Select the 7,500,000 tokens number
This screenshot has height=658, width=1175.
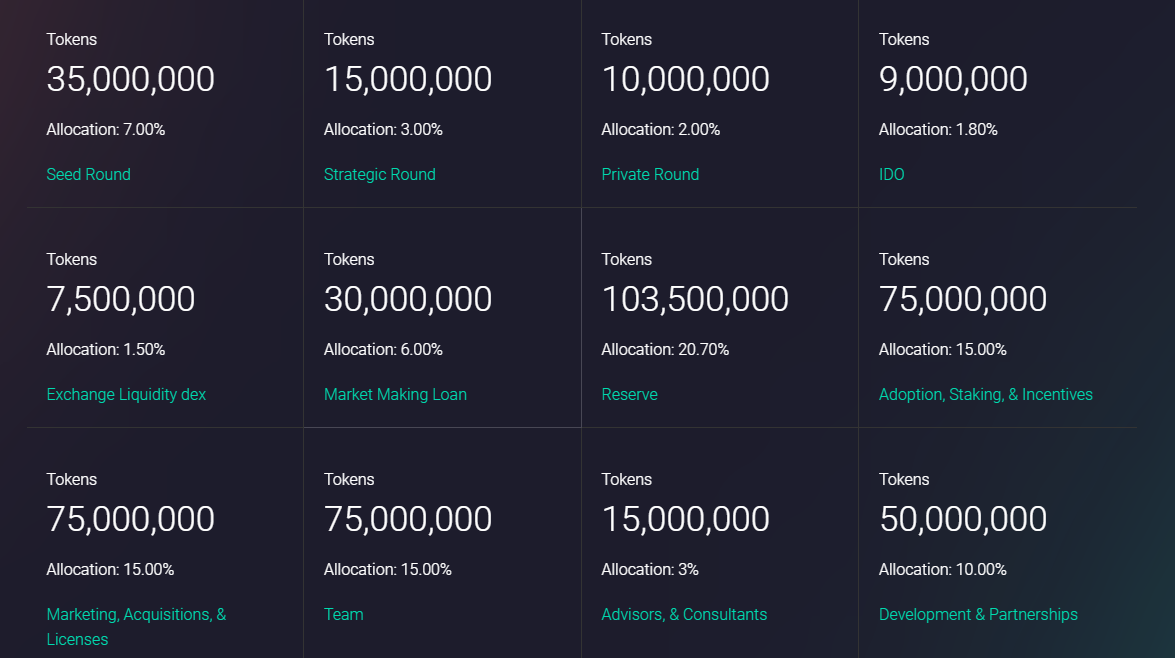[x=121, y=300]
